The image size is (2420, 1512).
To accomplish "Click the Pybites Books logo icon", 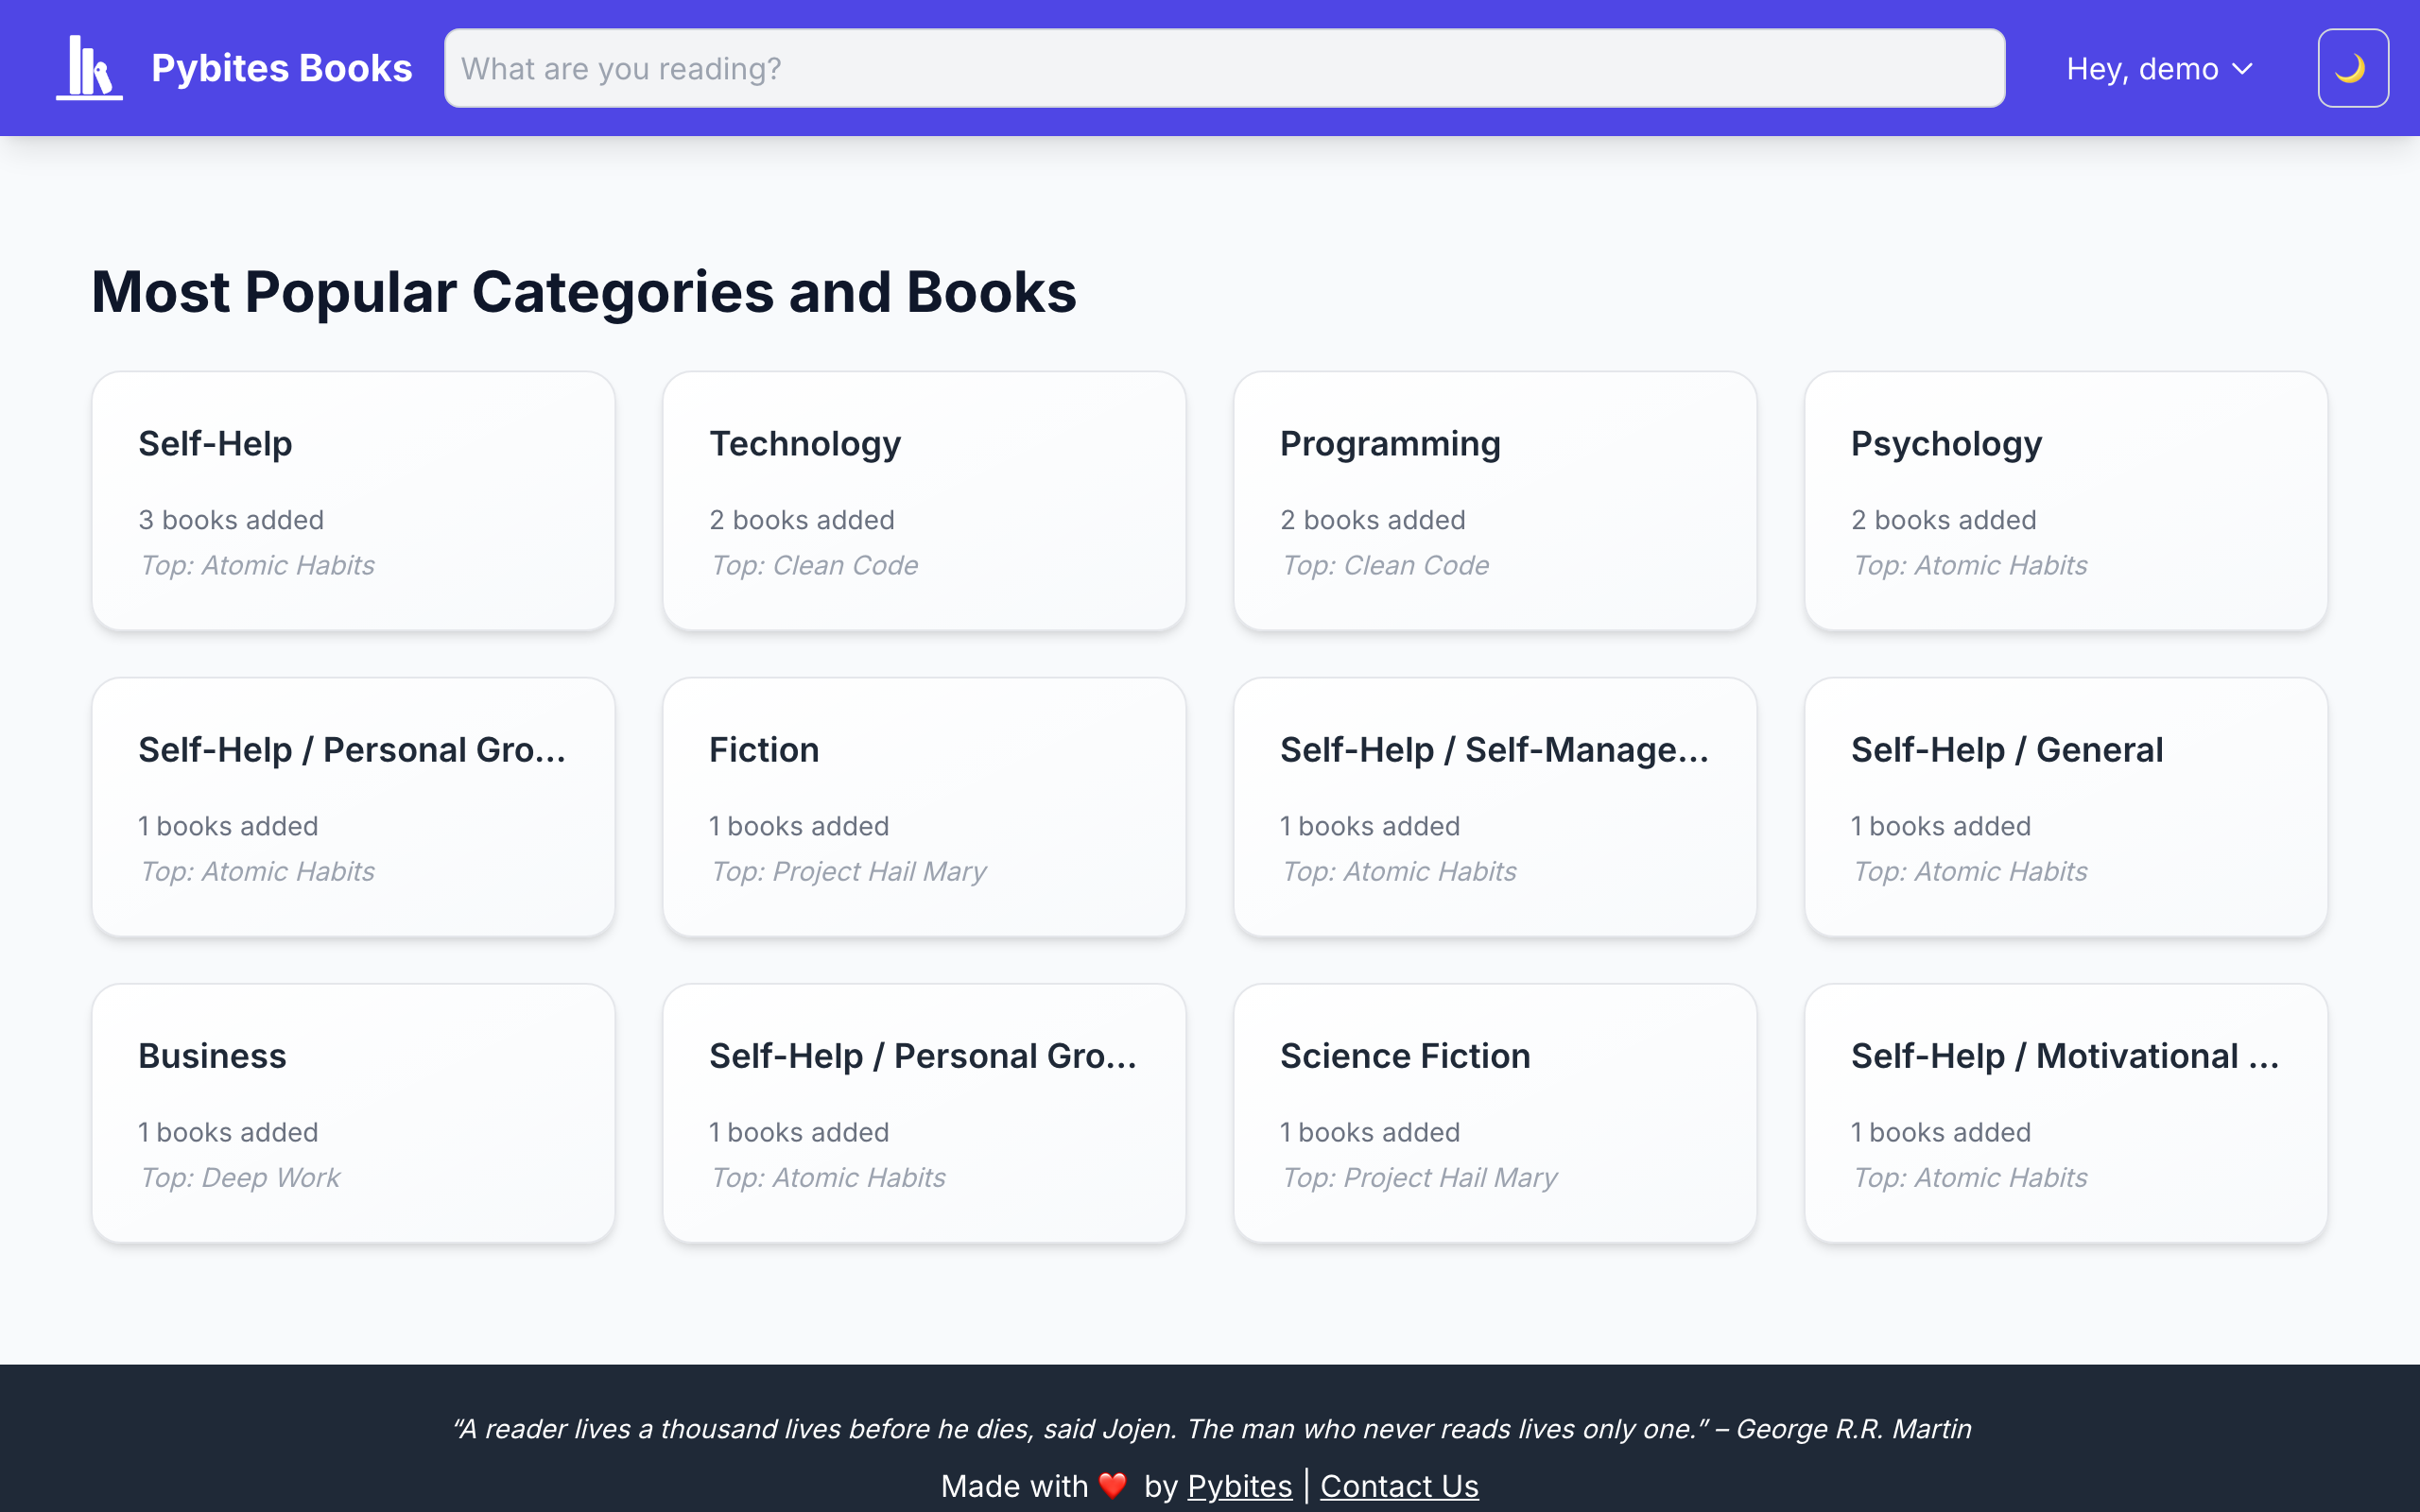I will coord(88,67).
